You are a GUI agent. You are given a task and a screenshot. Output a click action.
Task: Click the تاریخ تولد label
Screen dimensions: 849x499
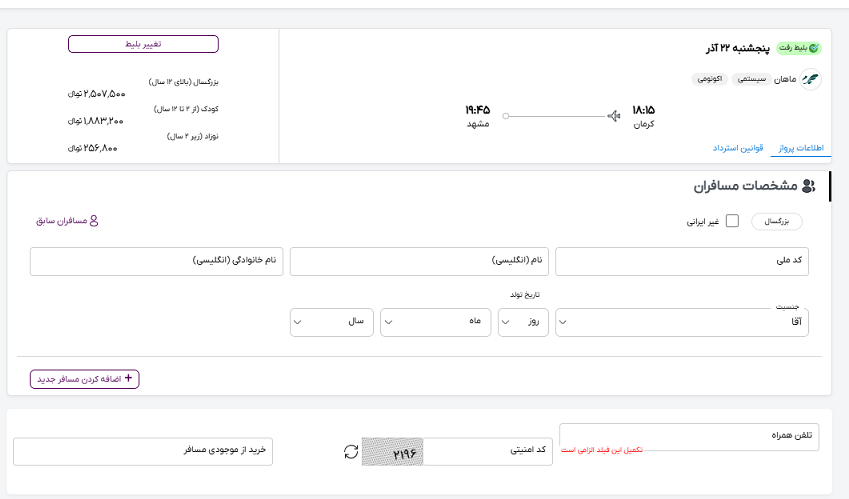click(x=525, y=294)
